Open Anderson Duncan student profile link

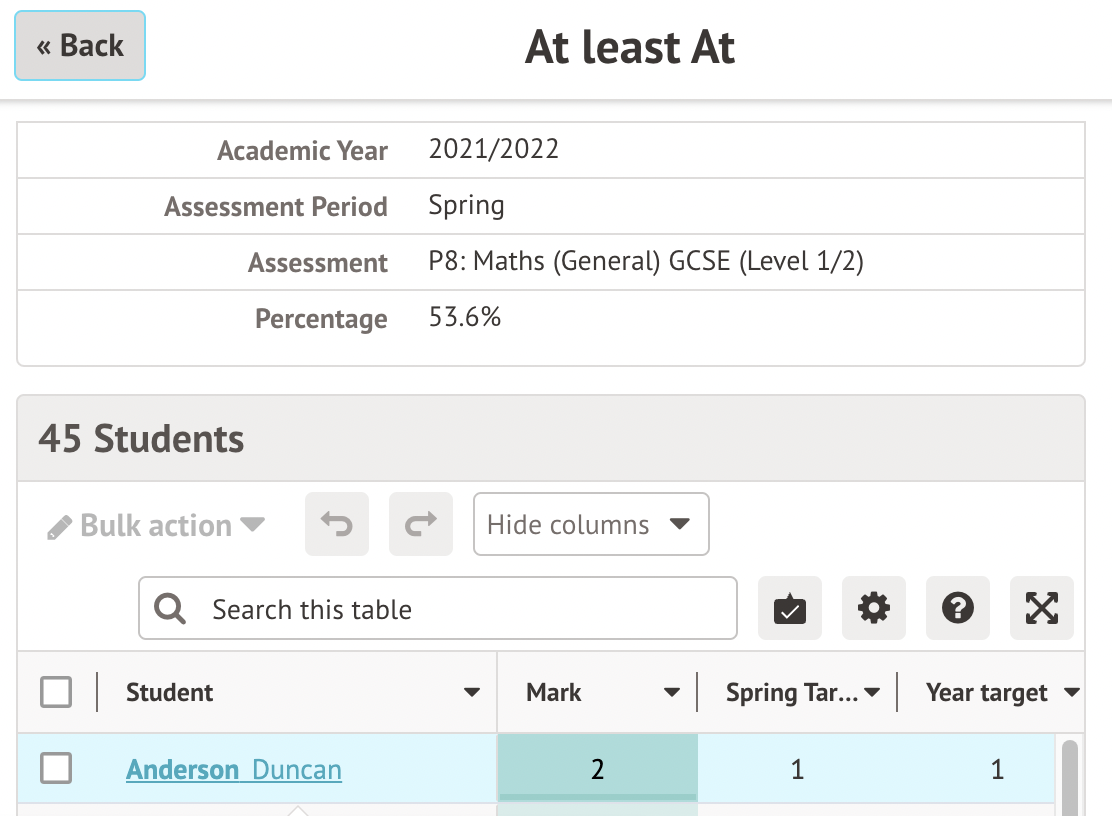click(234, 770)
